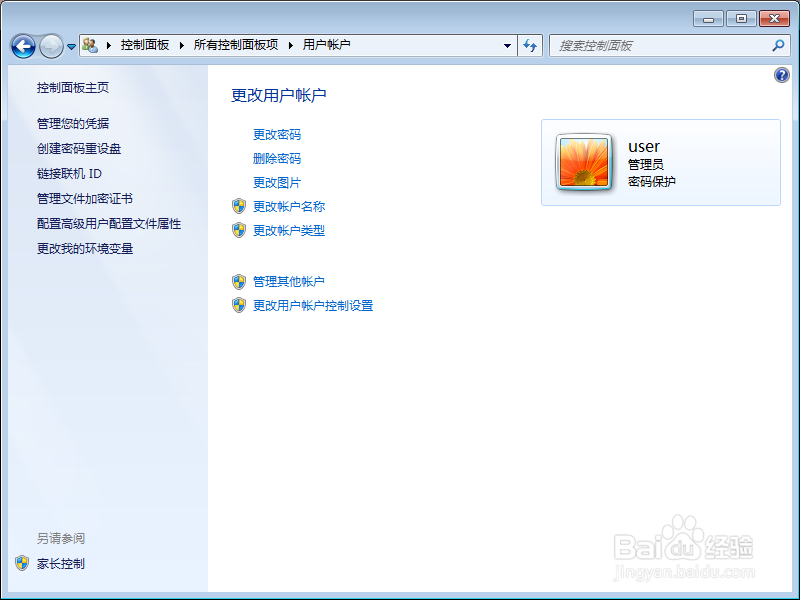Open 创建密码重设盘
800x600 pixels.
pyautogui.click(x=79, y=148)
